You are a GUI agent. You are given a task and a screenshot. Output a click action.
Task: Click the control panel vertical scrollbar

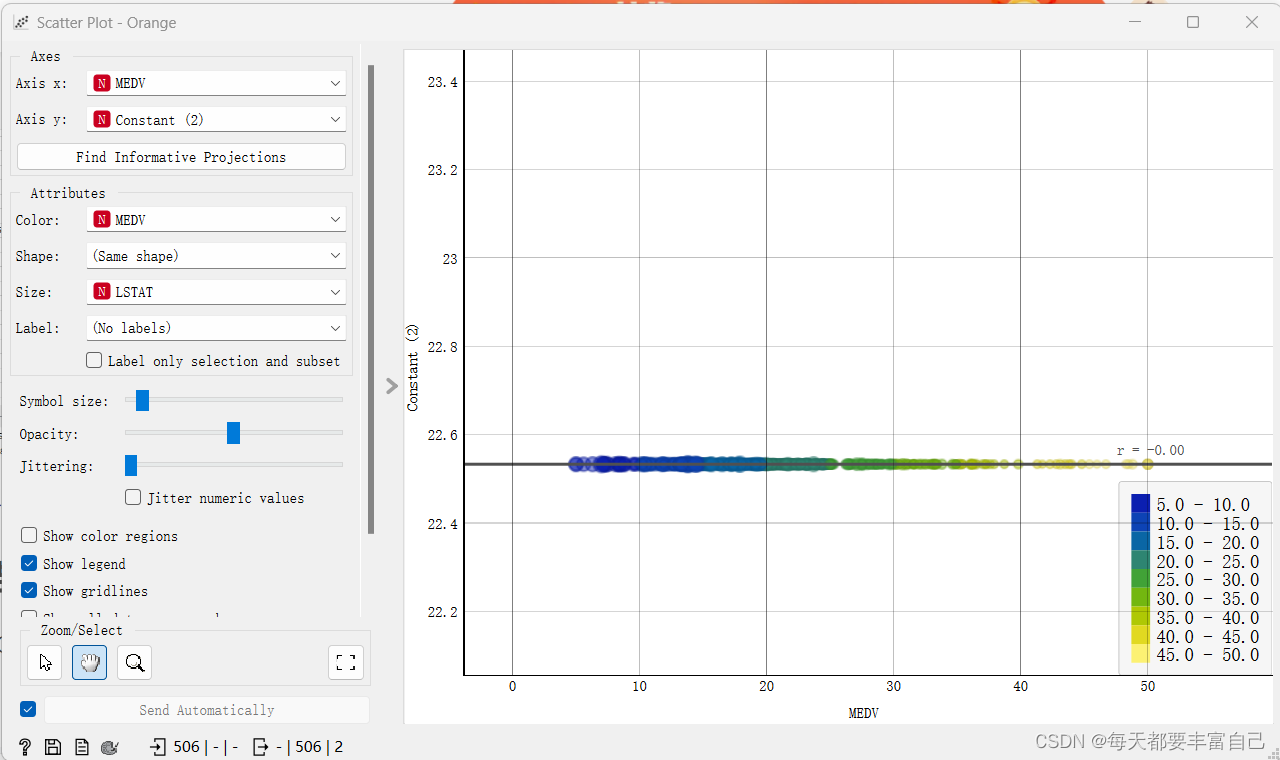pos(372,300)
